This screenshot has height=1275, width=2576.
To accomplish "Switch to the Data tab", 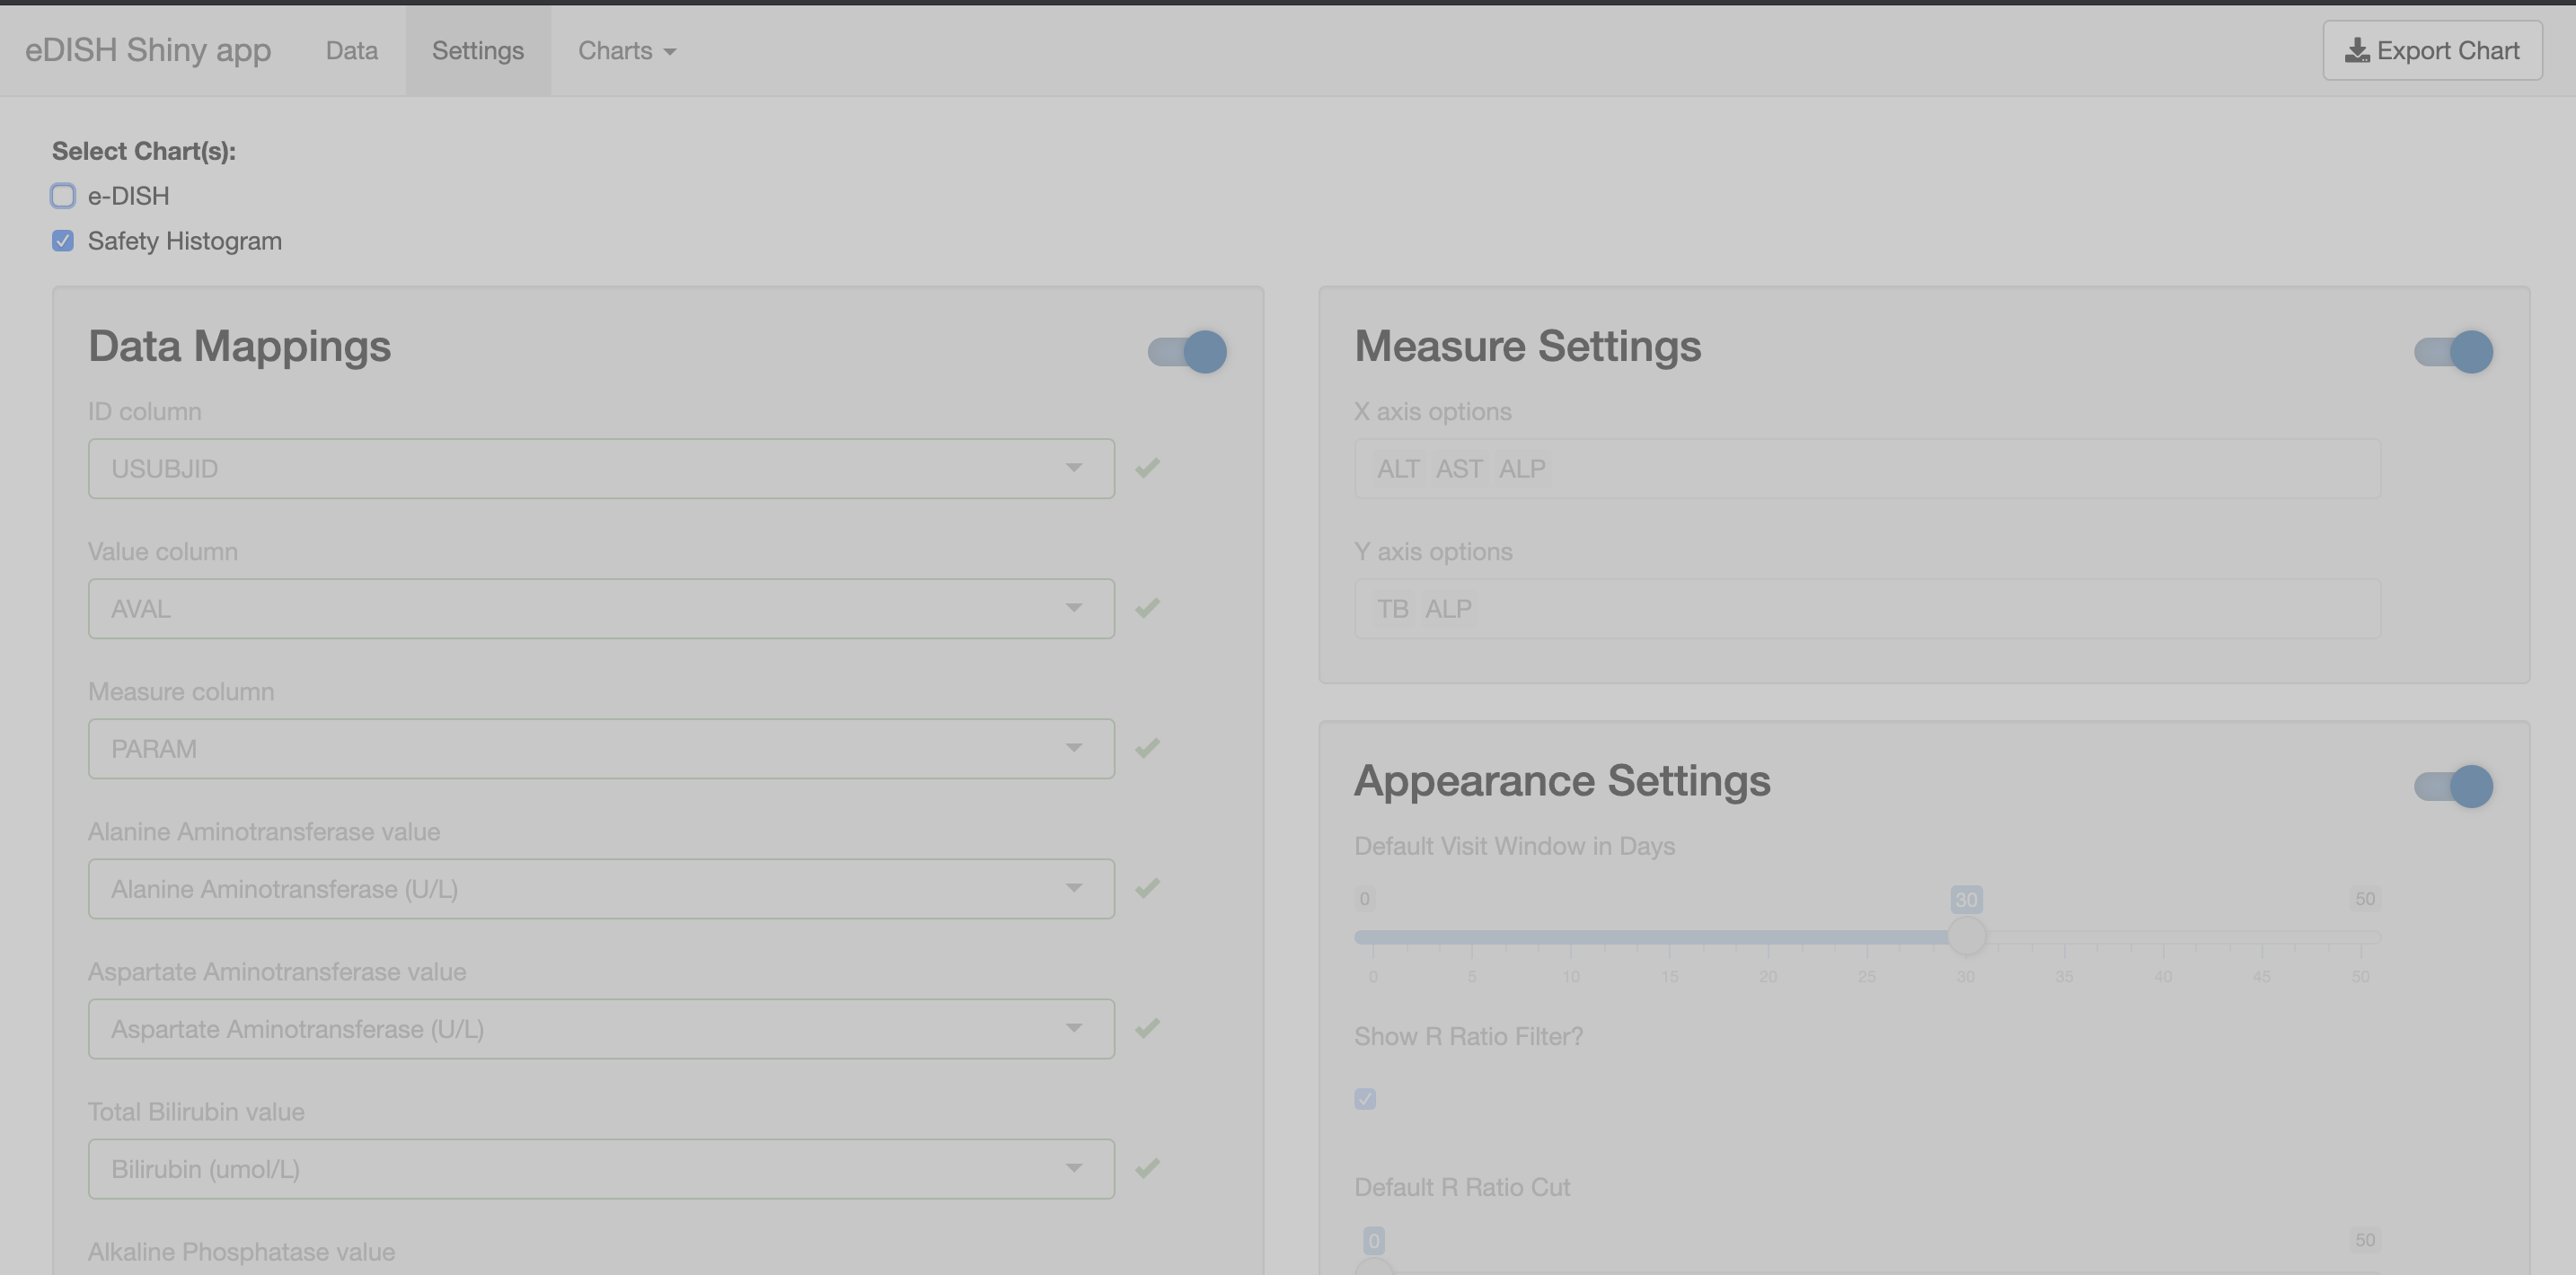I will tap(352, 50).
